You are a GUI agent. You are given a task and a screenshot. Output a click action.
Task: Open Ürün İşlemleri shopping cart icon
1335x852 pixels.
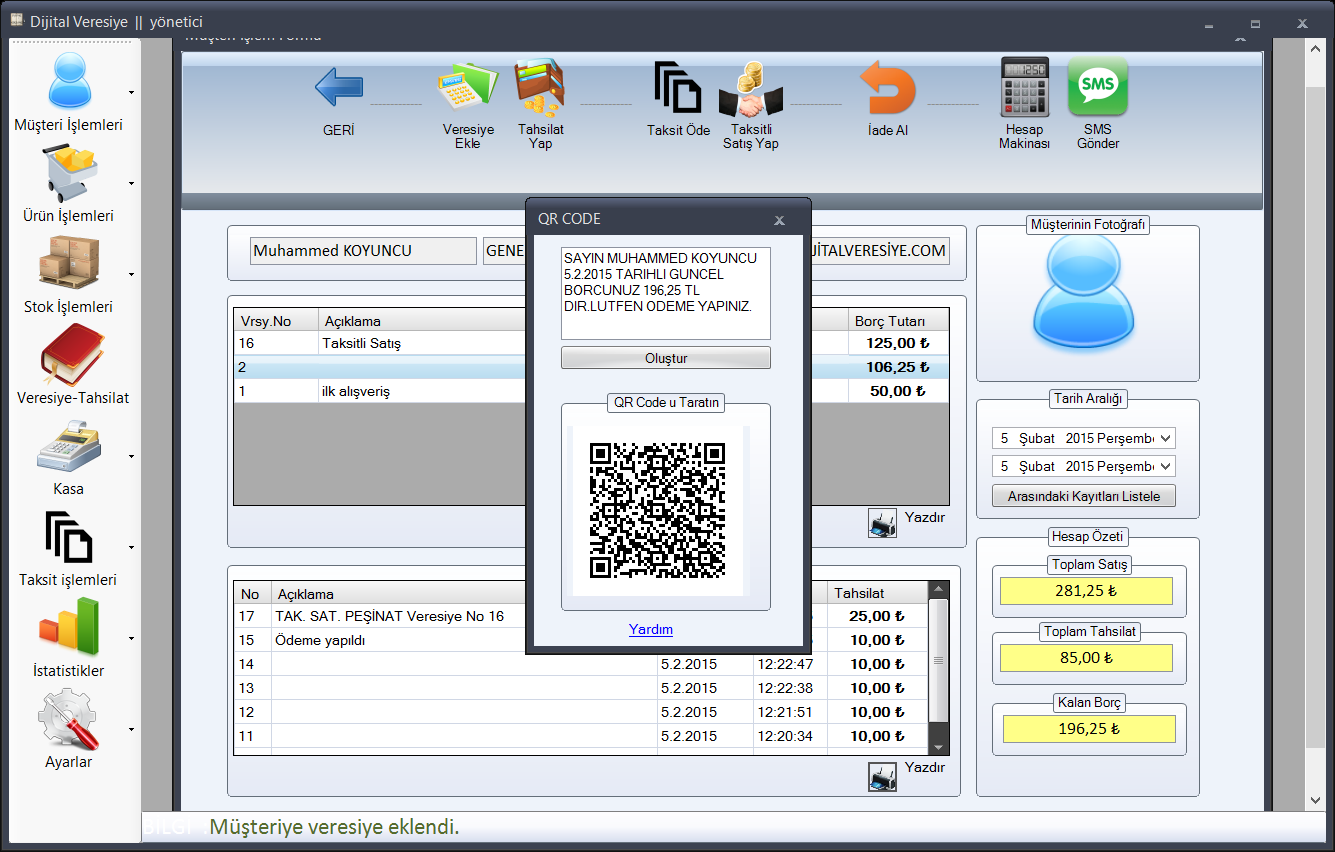click(69, 174)
